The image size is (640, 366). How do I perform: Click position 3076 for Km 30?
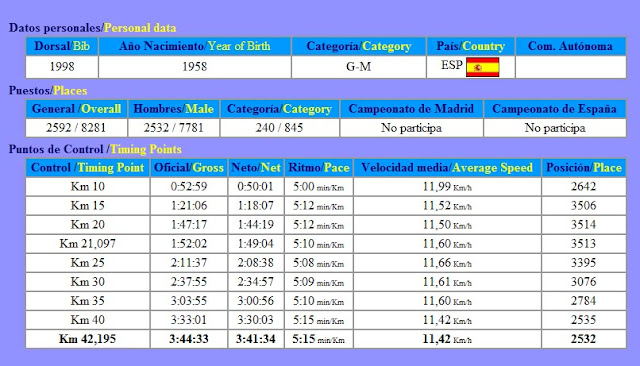[x=584, y=282]
